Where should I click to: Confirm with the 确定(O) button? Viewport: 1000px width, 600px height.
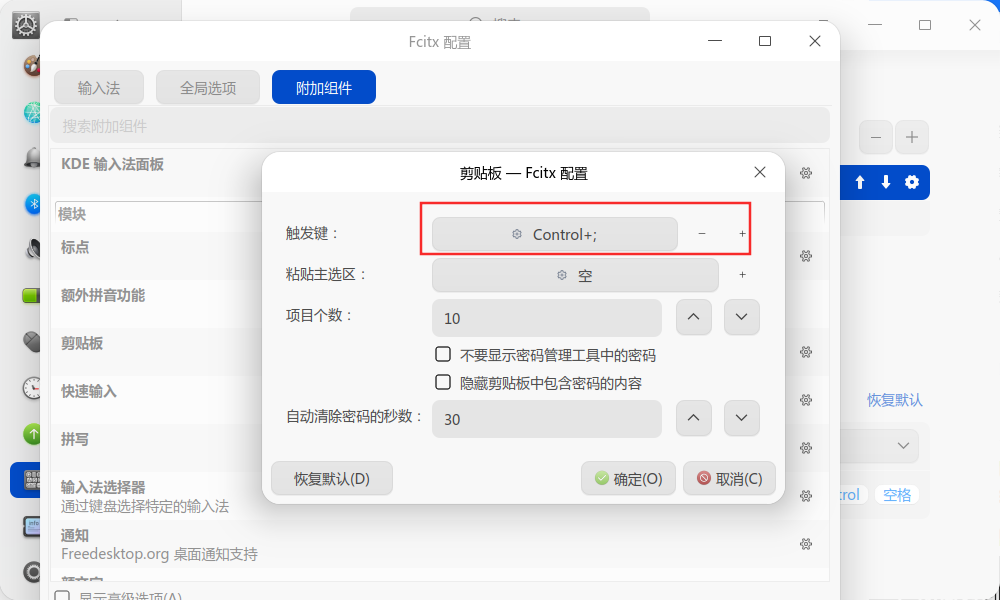(628, 478)
